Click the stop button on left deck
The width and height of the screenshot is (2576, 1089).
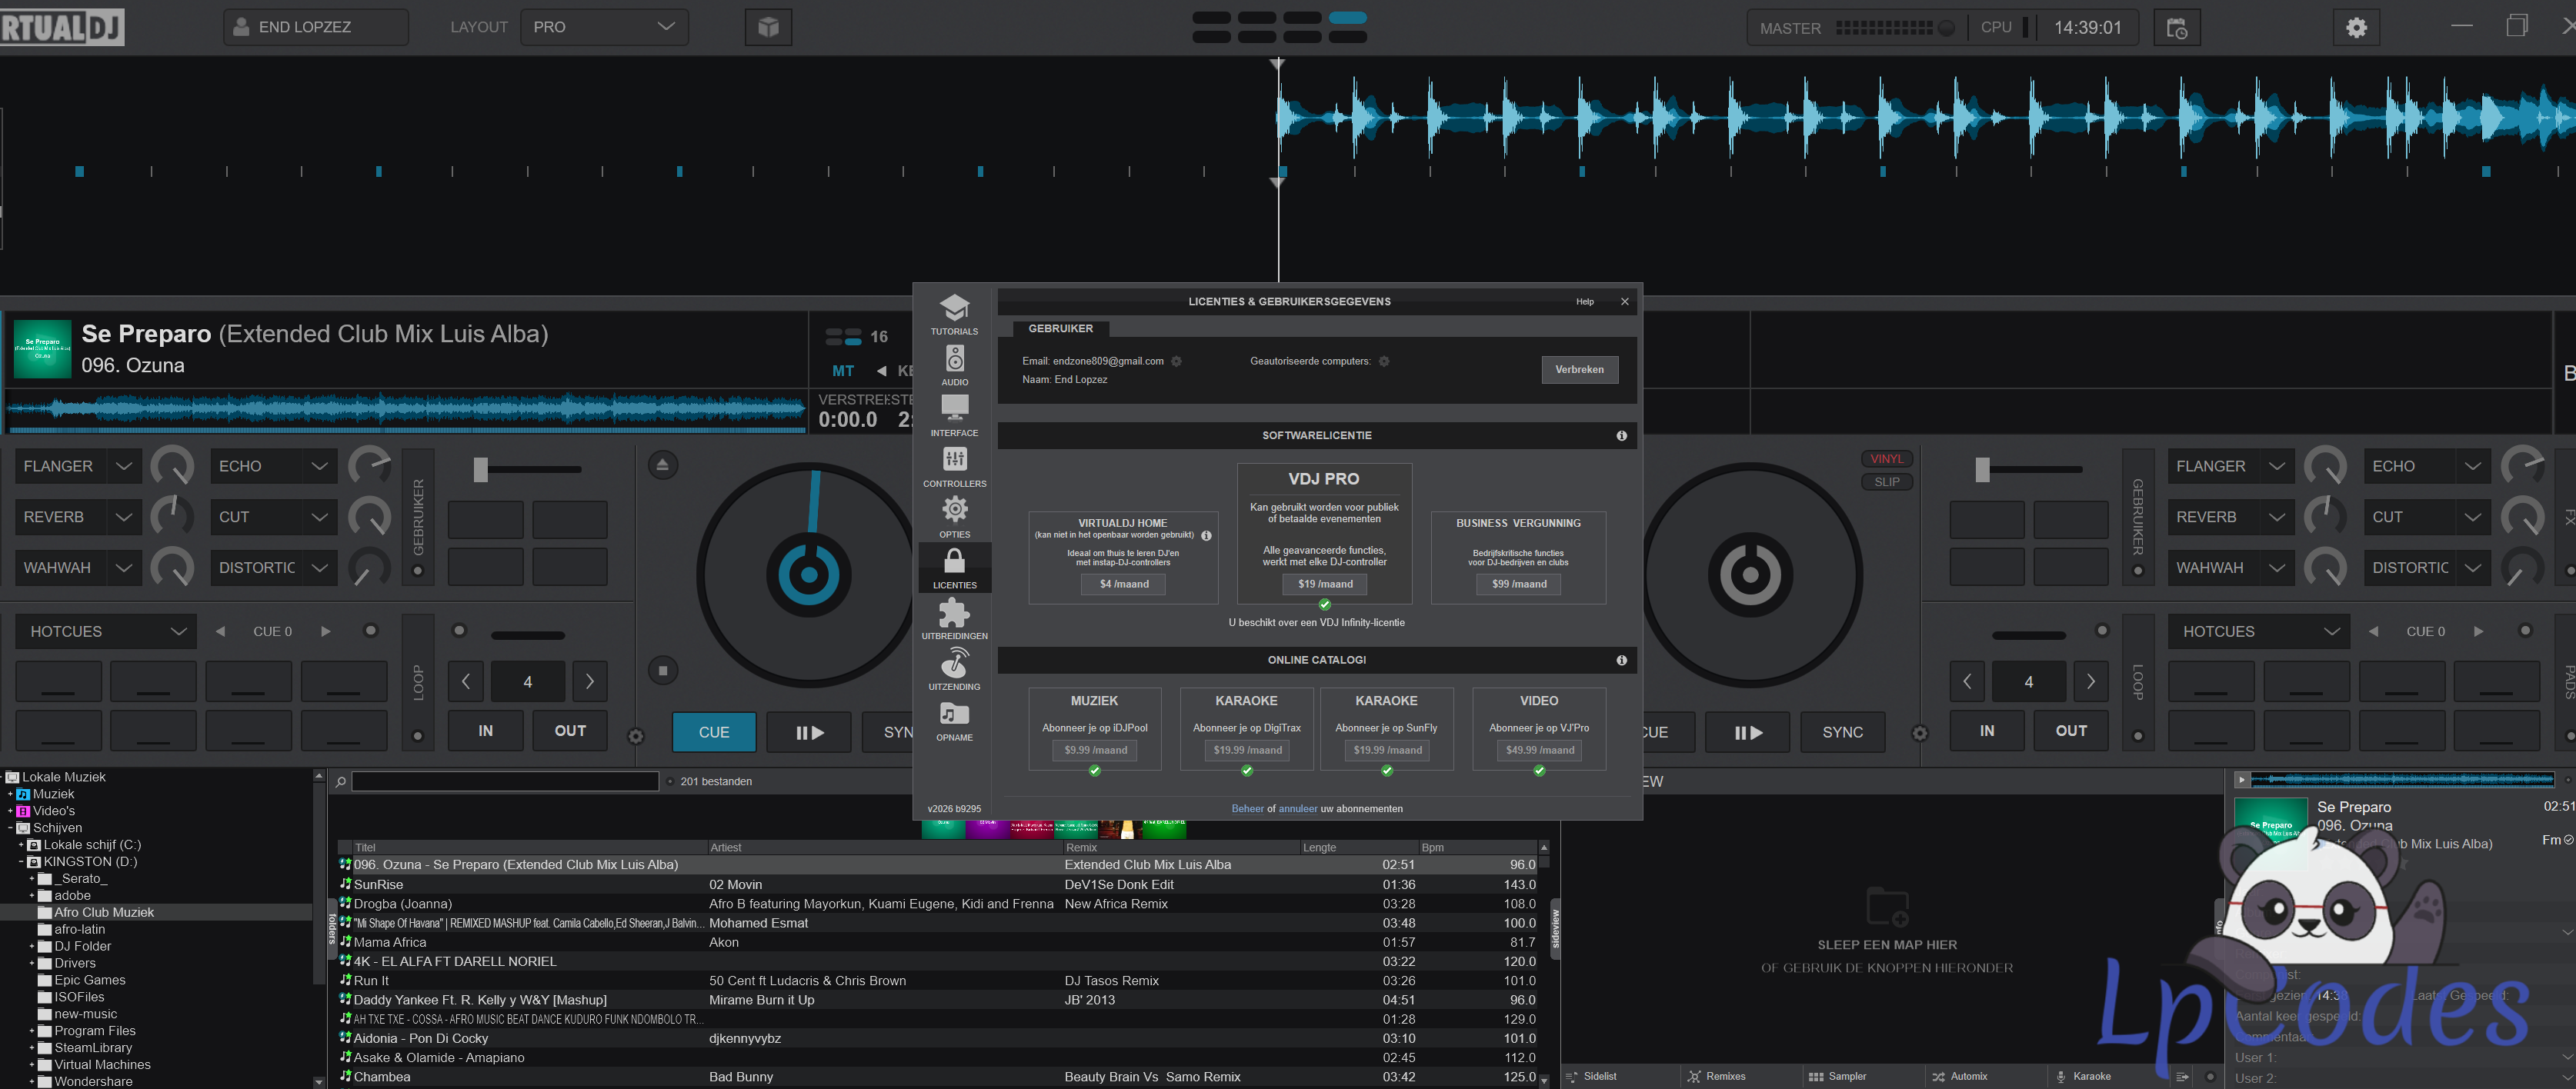coord(662,671)
